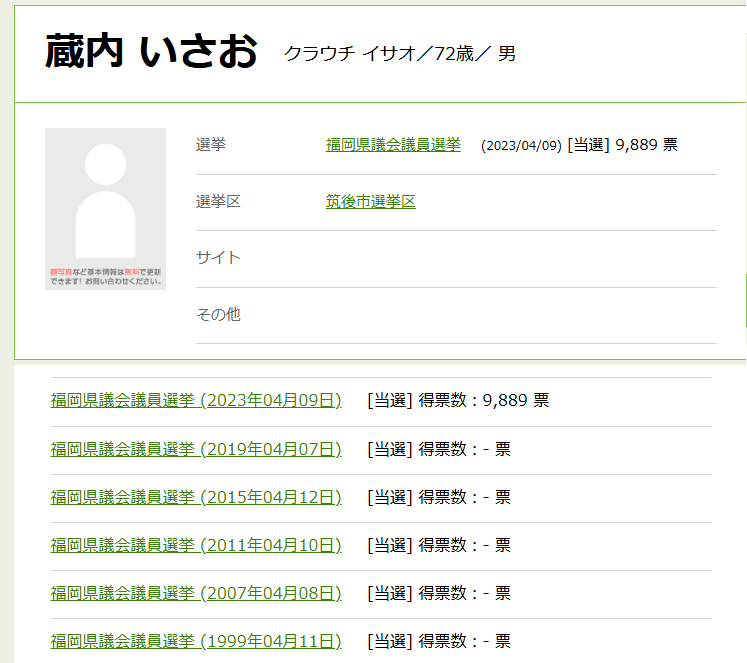Click the クラウチ イサオ／72歳／男 reading text
This screenshot has width=747, height=663.
pos(400,53)
